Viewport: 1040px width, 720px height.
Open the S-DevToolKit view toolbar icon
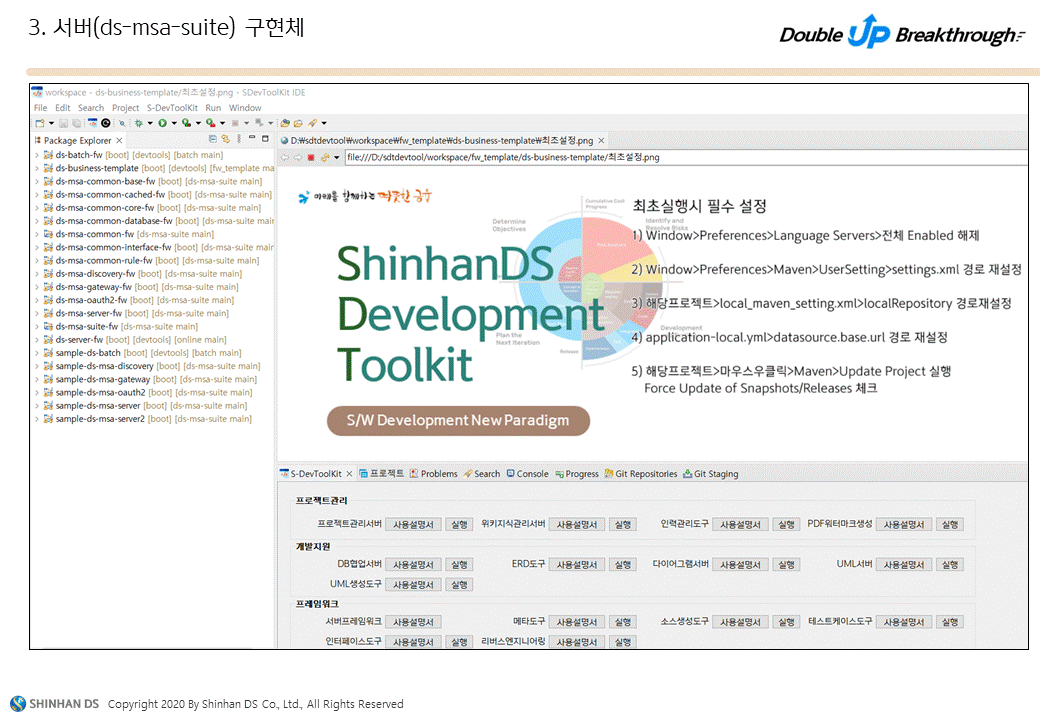coord(92,123)
